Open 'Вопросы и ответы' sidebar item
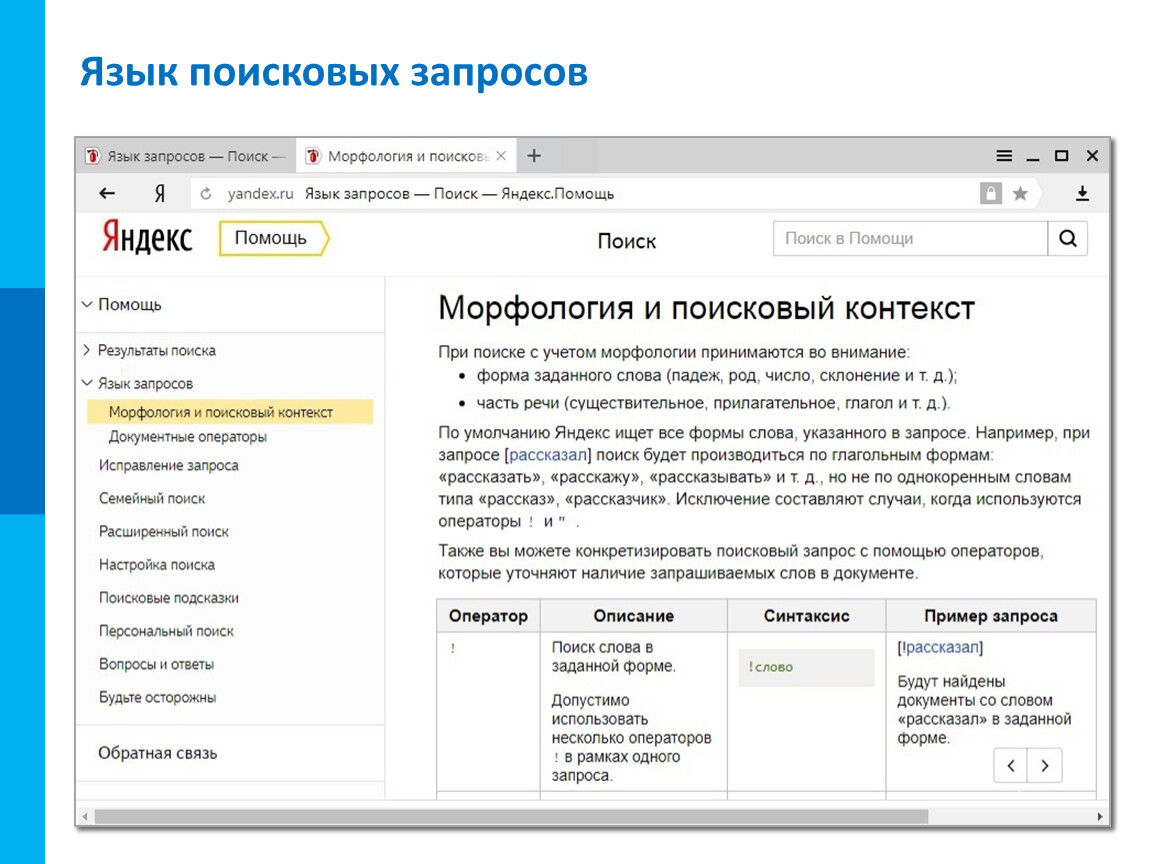Screen dimensions: 1150x864 coord(156,664)
